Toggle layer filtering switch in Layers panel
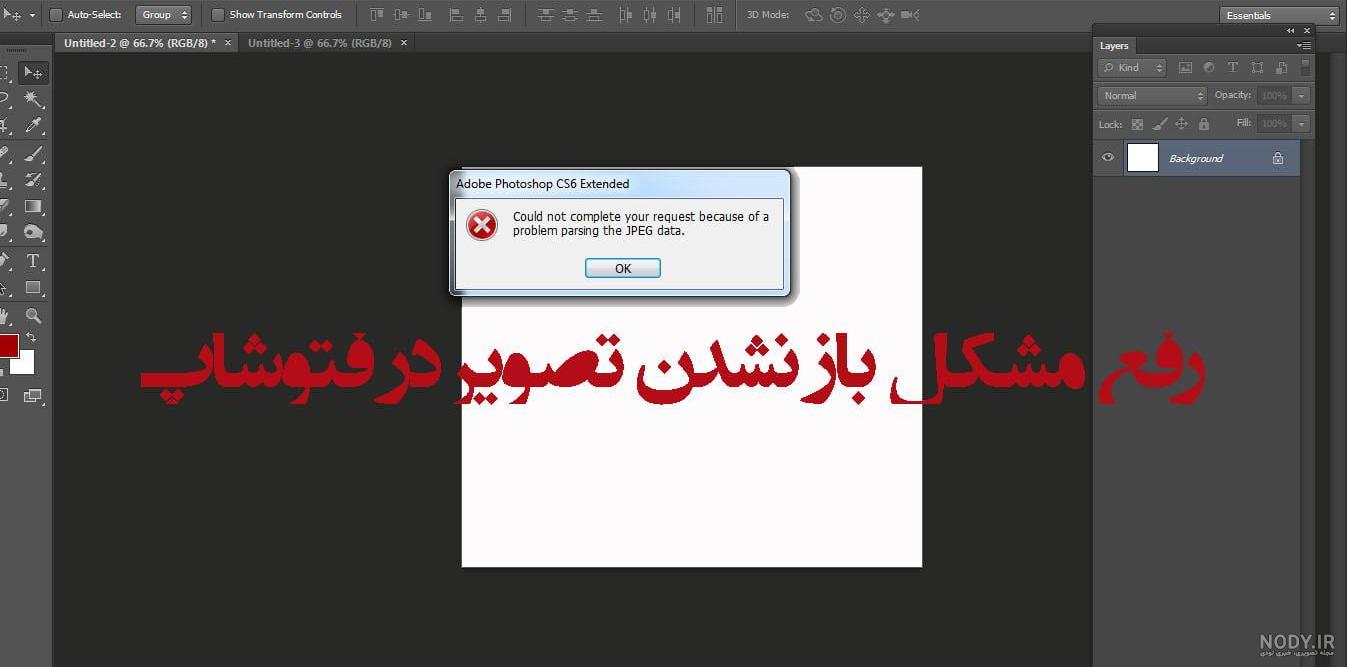The height and width of the screenshot is (667, 1347). click(1305, 67)
